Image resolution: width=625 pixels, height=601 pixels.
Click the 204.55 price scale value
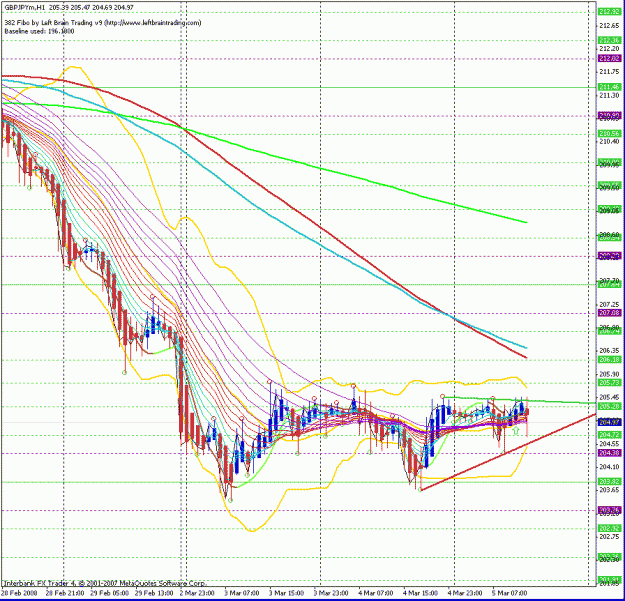609,444
